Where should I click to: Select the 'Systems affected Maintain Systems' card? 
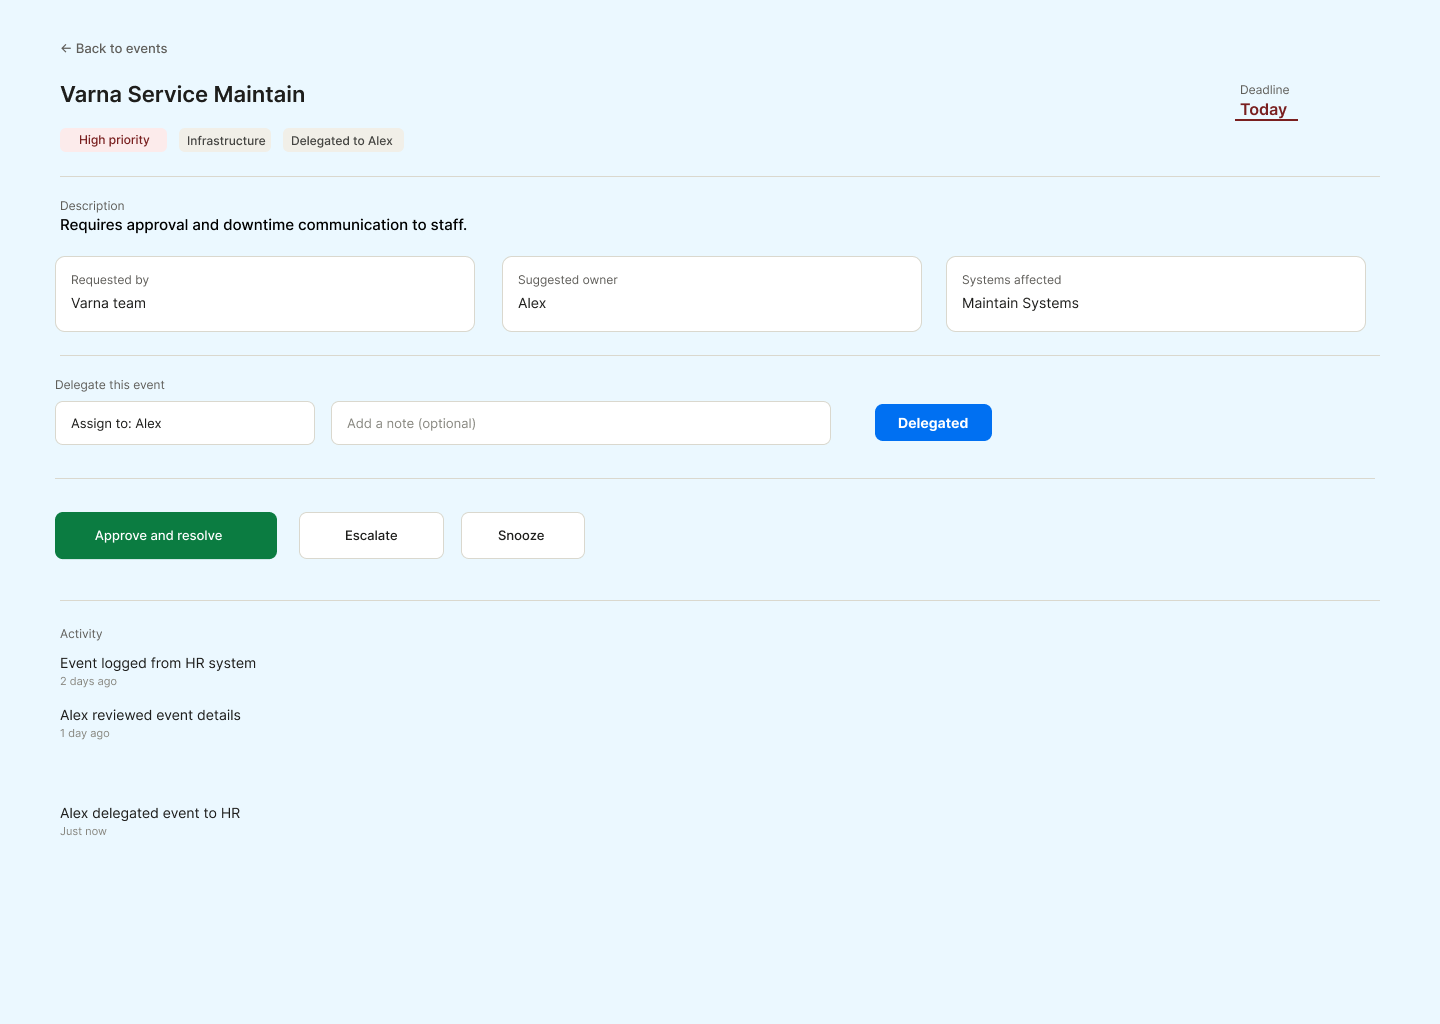(1156, 294)
